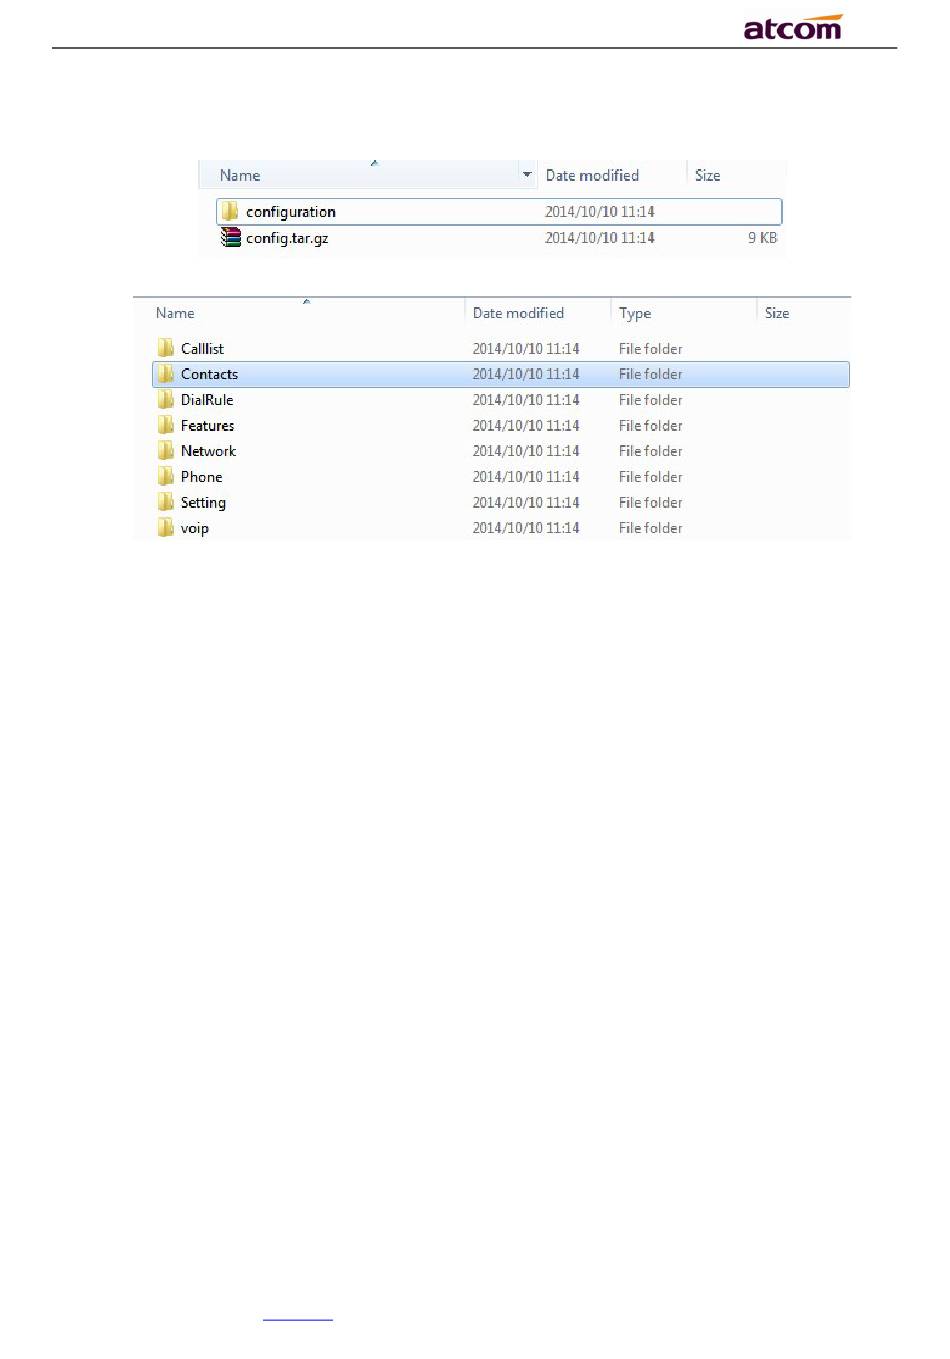Click the date in the Network row

click(x=526, y=451)
